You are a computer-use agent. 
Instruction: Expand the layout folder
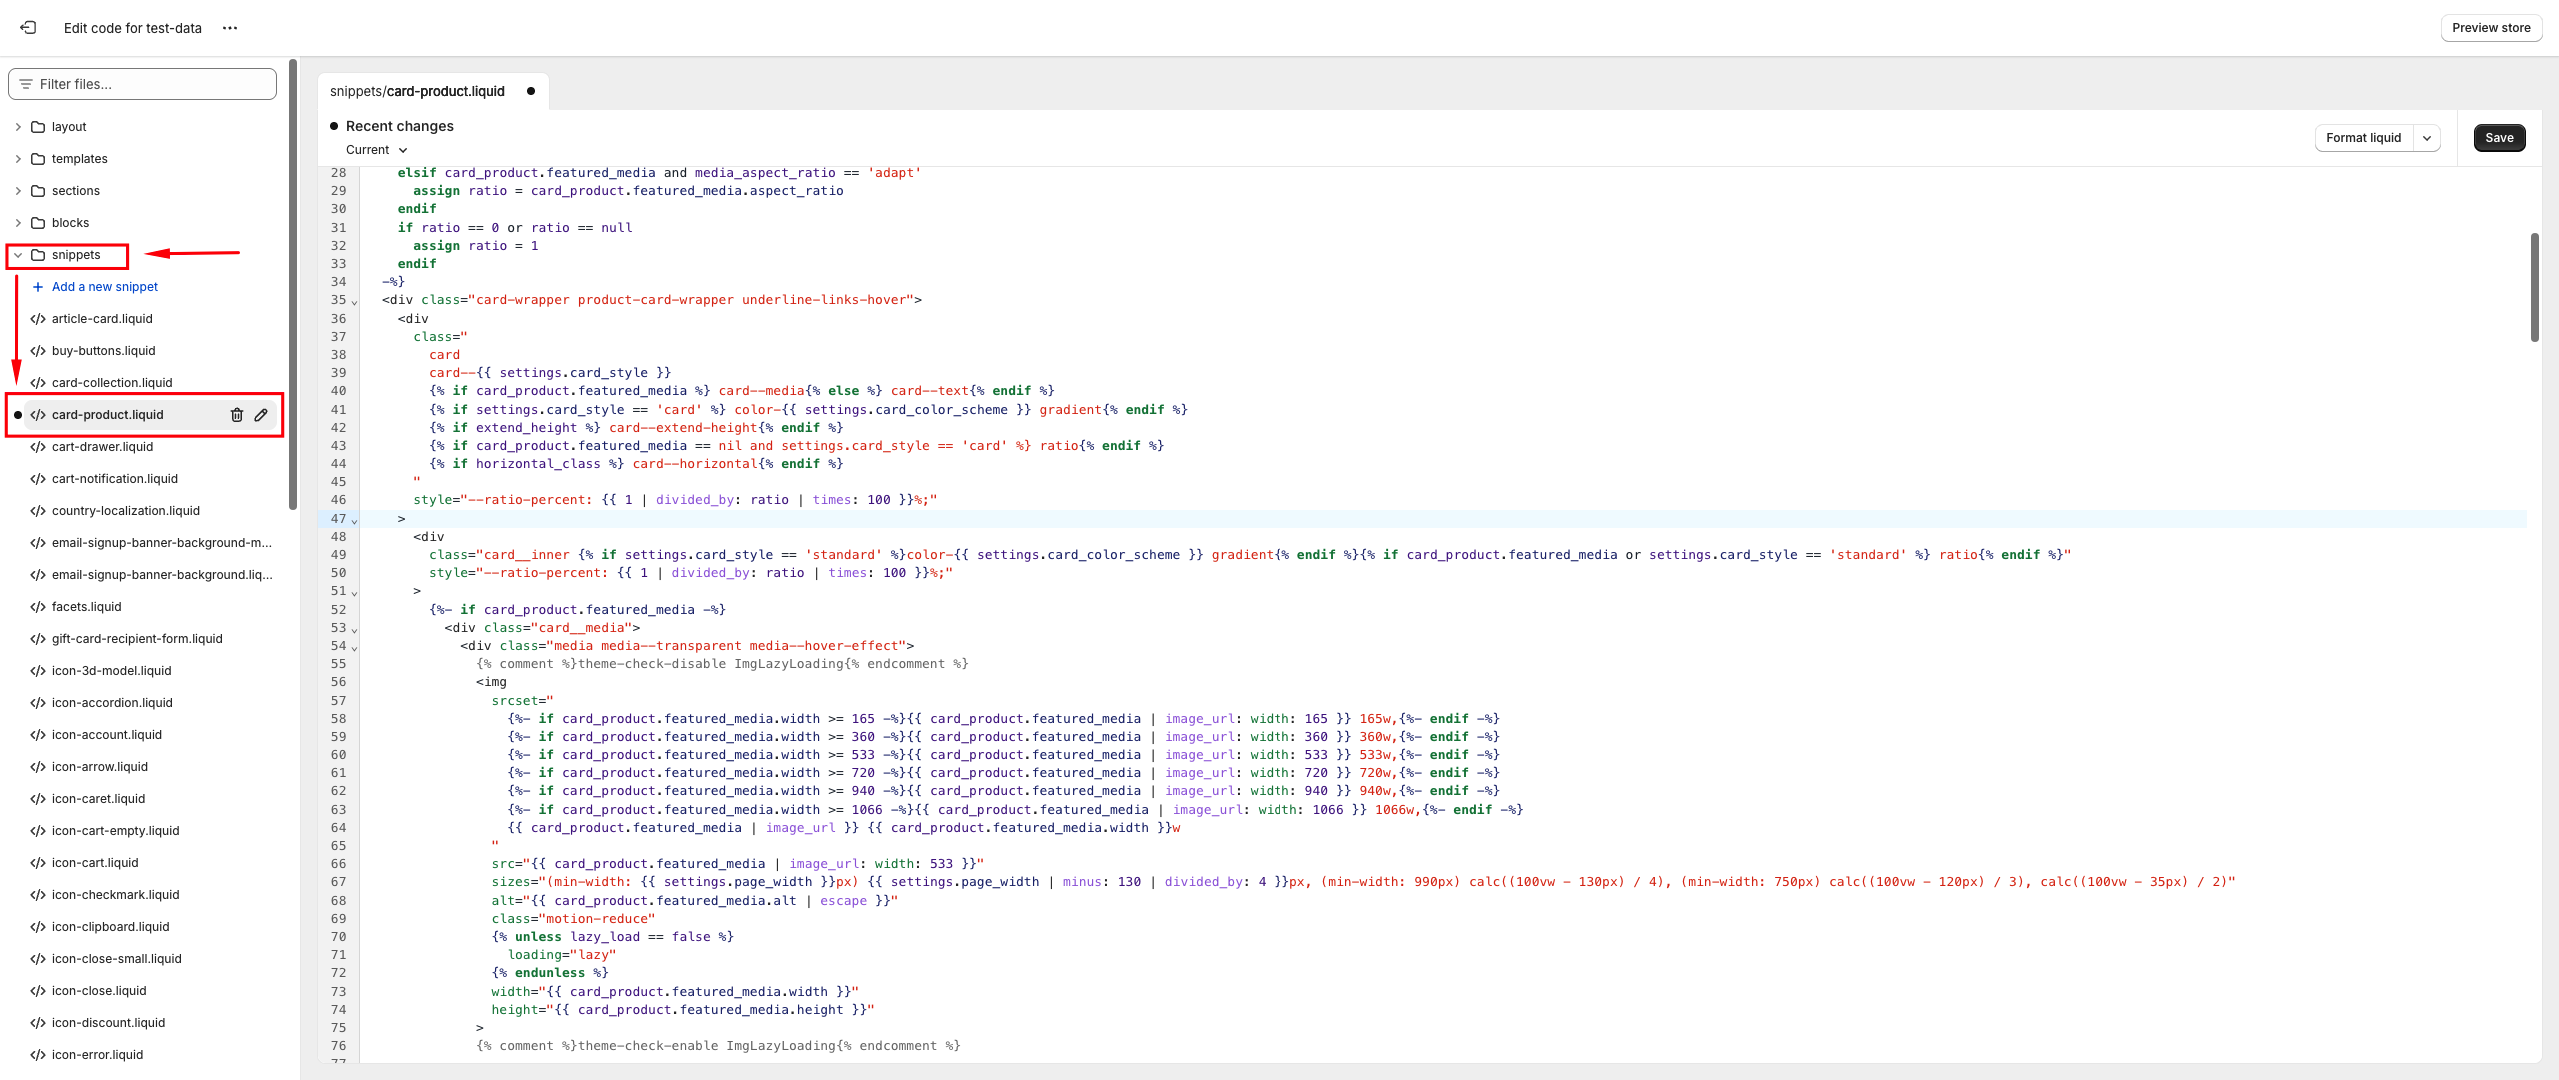18,127
